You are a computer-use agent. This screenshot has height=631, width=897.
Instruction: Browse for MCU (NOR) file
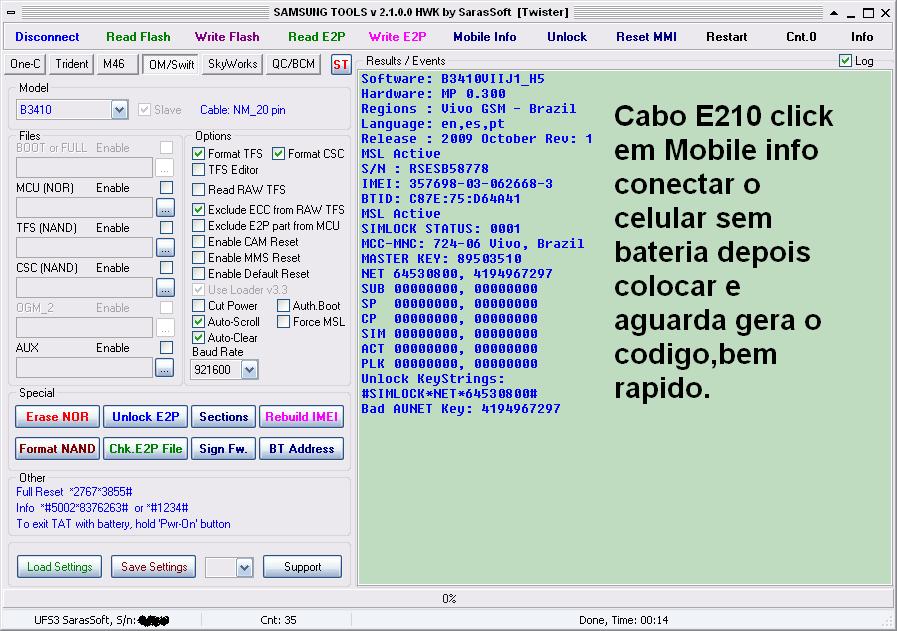pos(165,208)
